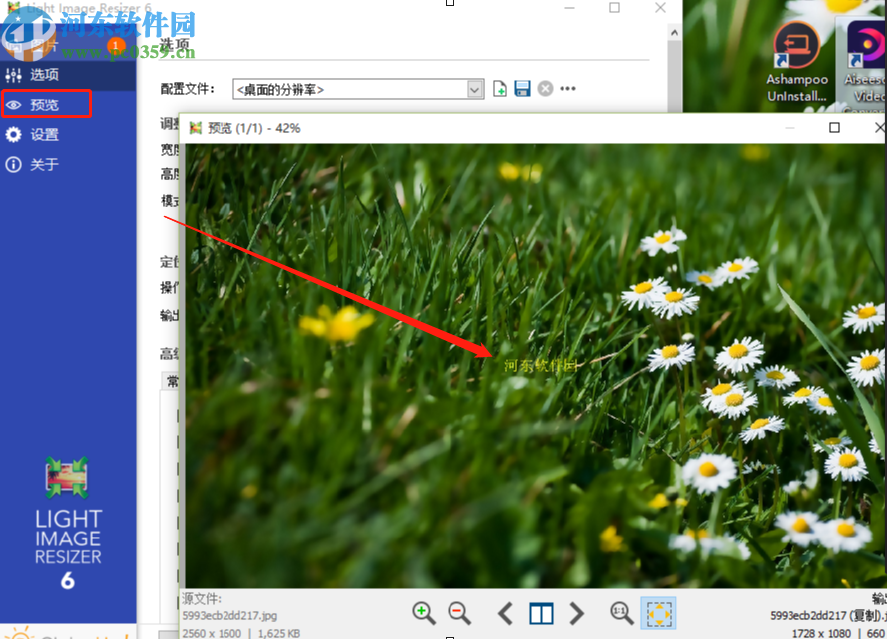Select the zoom in magnifier tool

(x=423, y=613)
